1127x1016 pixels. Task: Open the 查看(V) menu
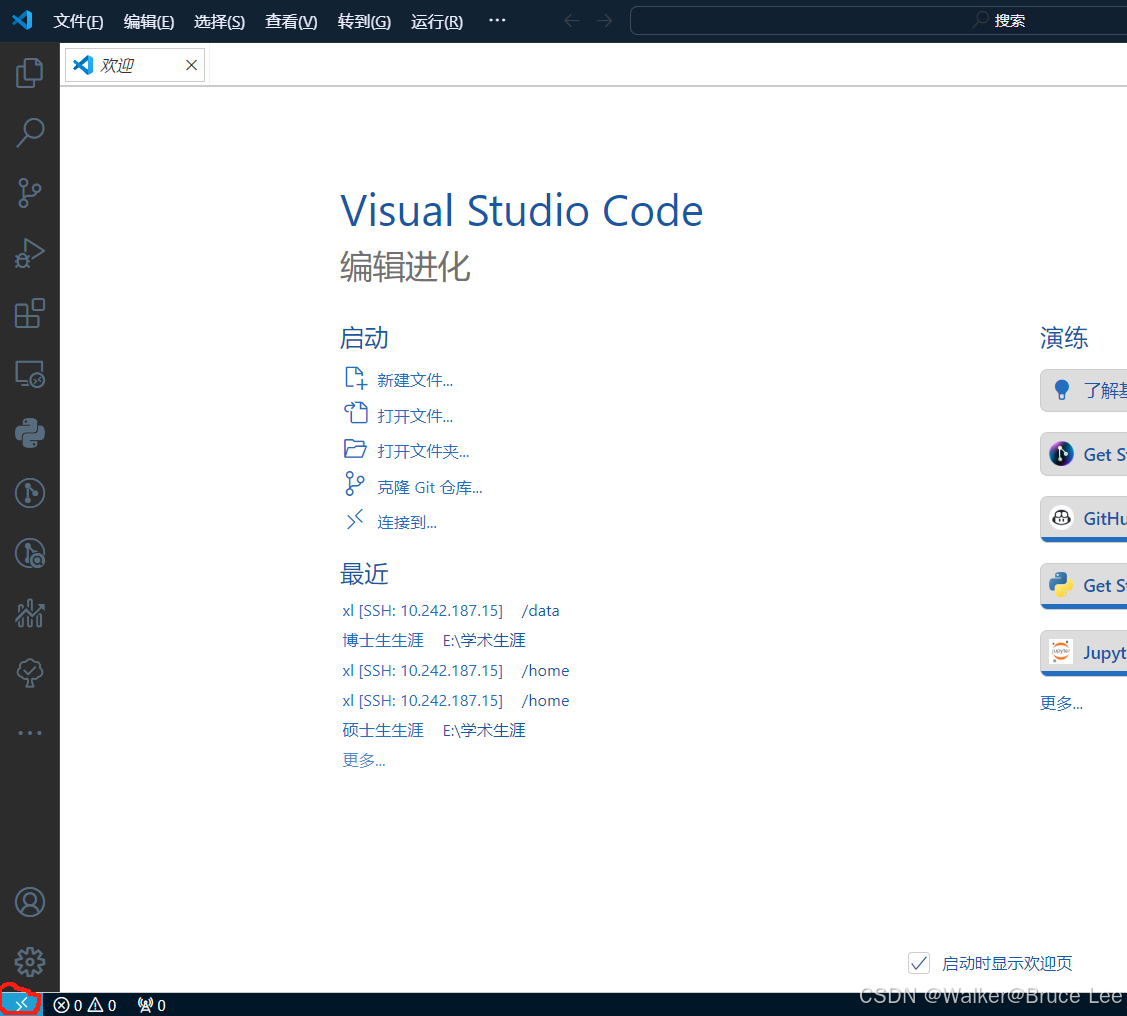[291, 22]
